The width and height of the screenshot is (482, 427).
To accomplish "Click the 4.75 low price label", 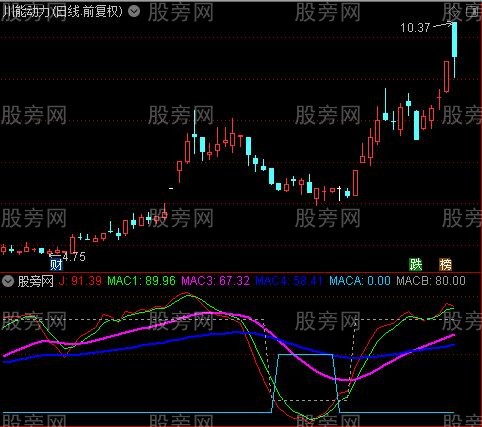I will [74, 257].
